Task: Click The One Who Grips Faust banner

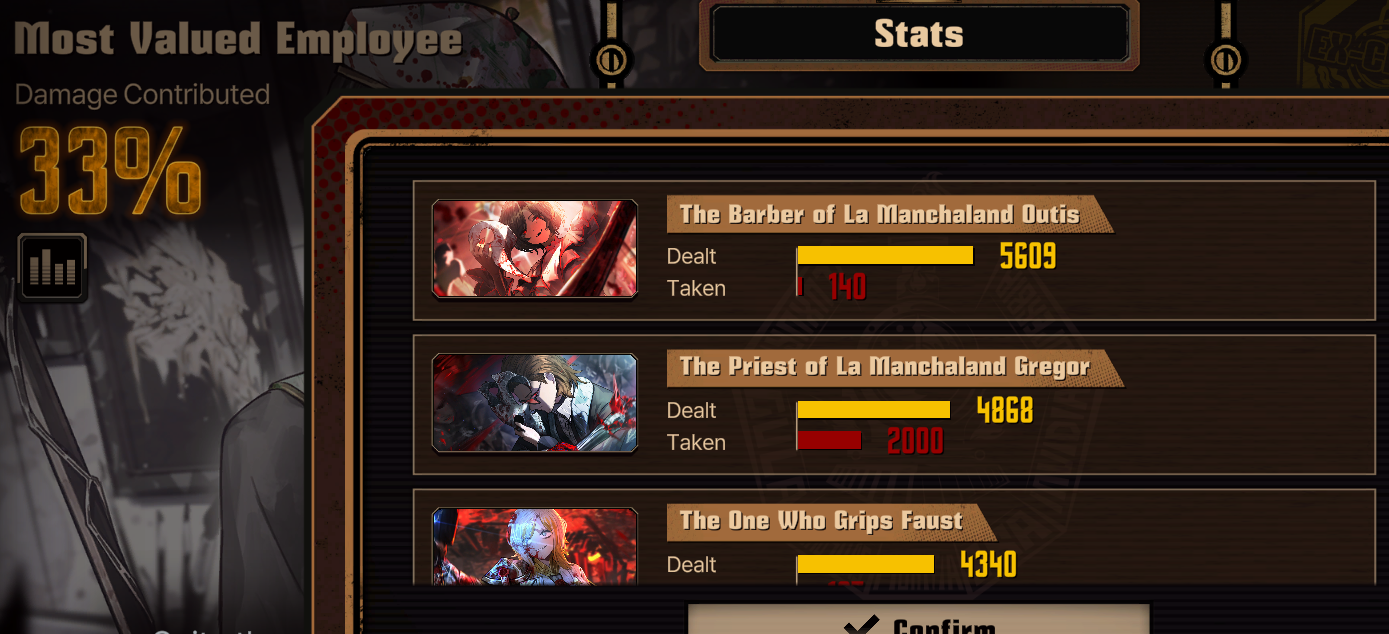Action: tap(830, 521)
